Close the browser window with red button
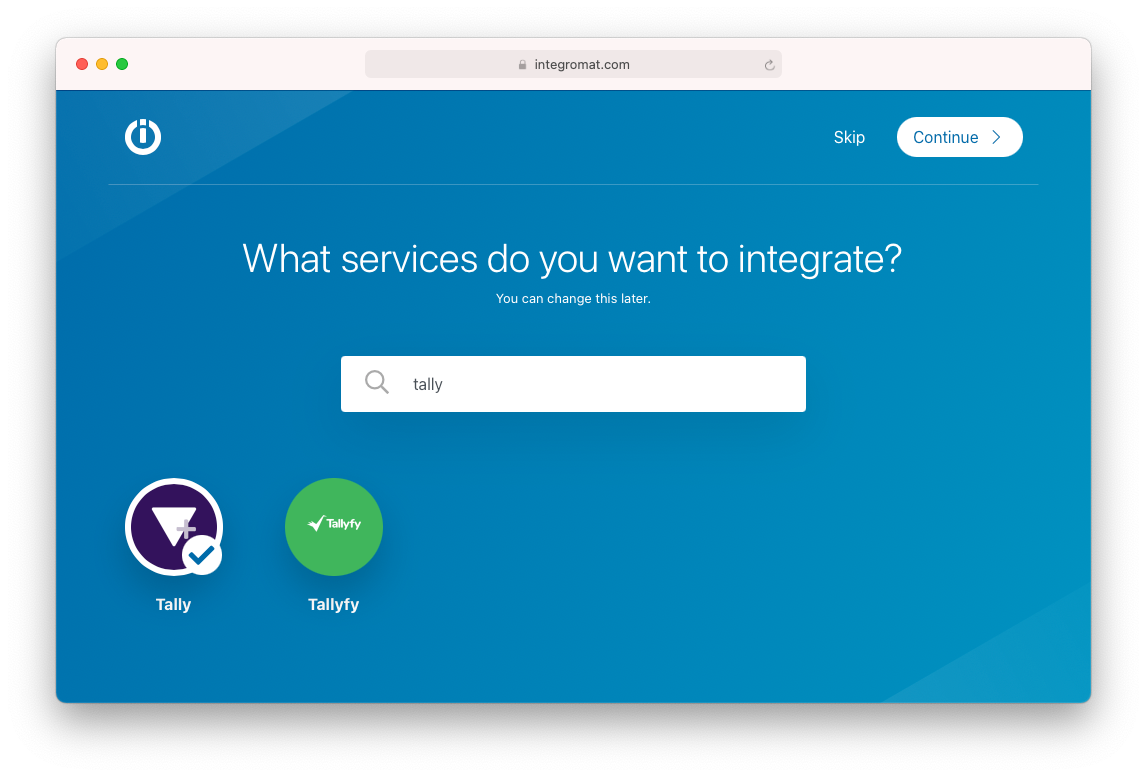 82,64
